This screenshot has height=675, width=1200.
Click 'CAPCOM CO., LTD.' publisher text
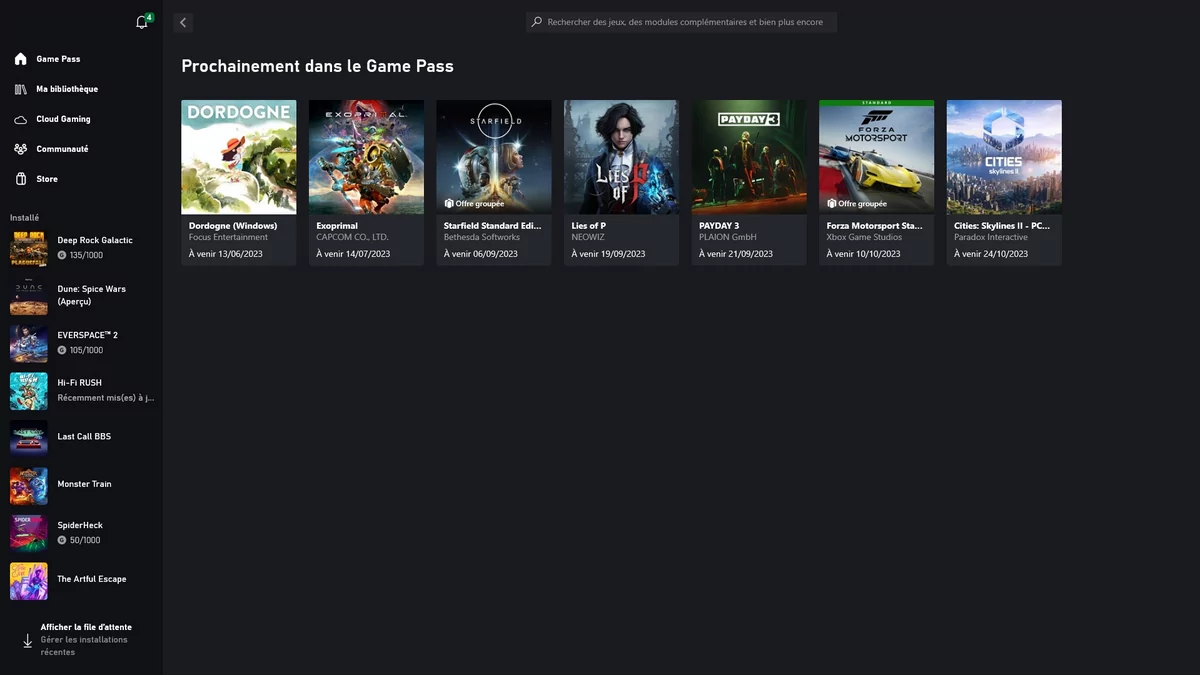tap(352, 237)
